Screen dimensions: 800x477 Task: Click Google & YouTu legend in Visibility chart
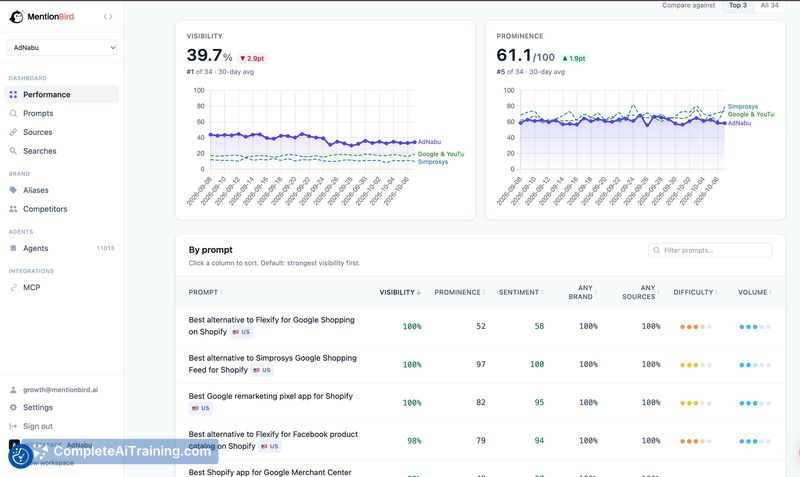click(x=441, y=154)
